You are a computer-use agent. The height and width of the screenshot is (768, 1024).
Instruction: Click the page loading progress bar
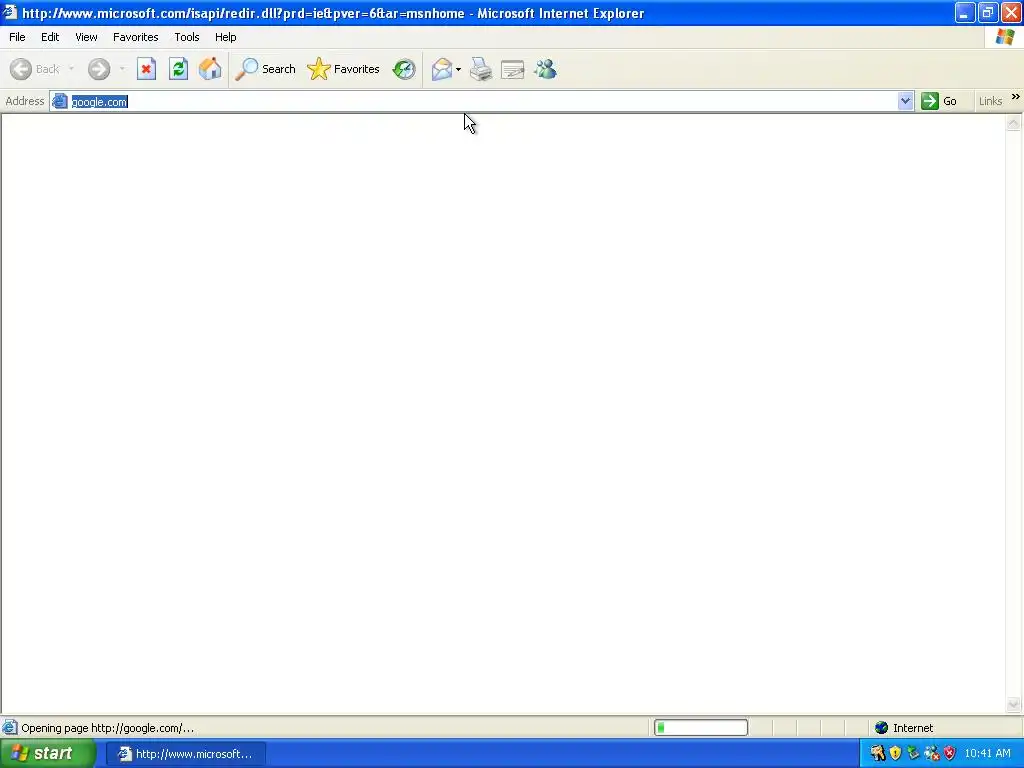(701, 728)
